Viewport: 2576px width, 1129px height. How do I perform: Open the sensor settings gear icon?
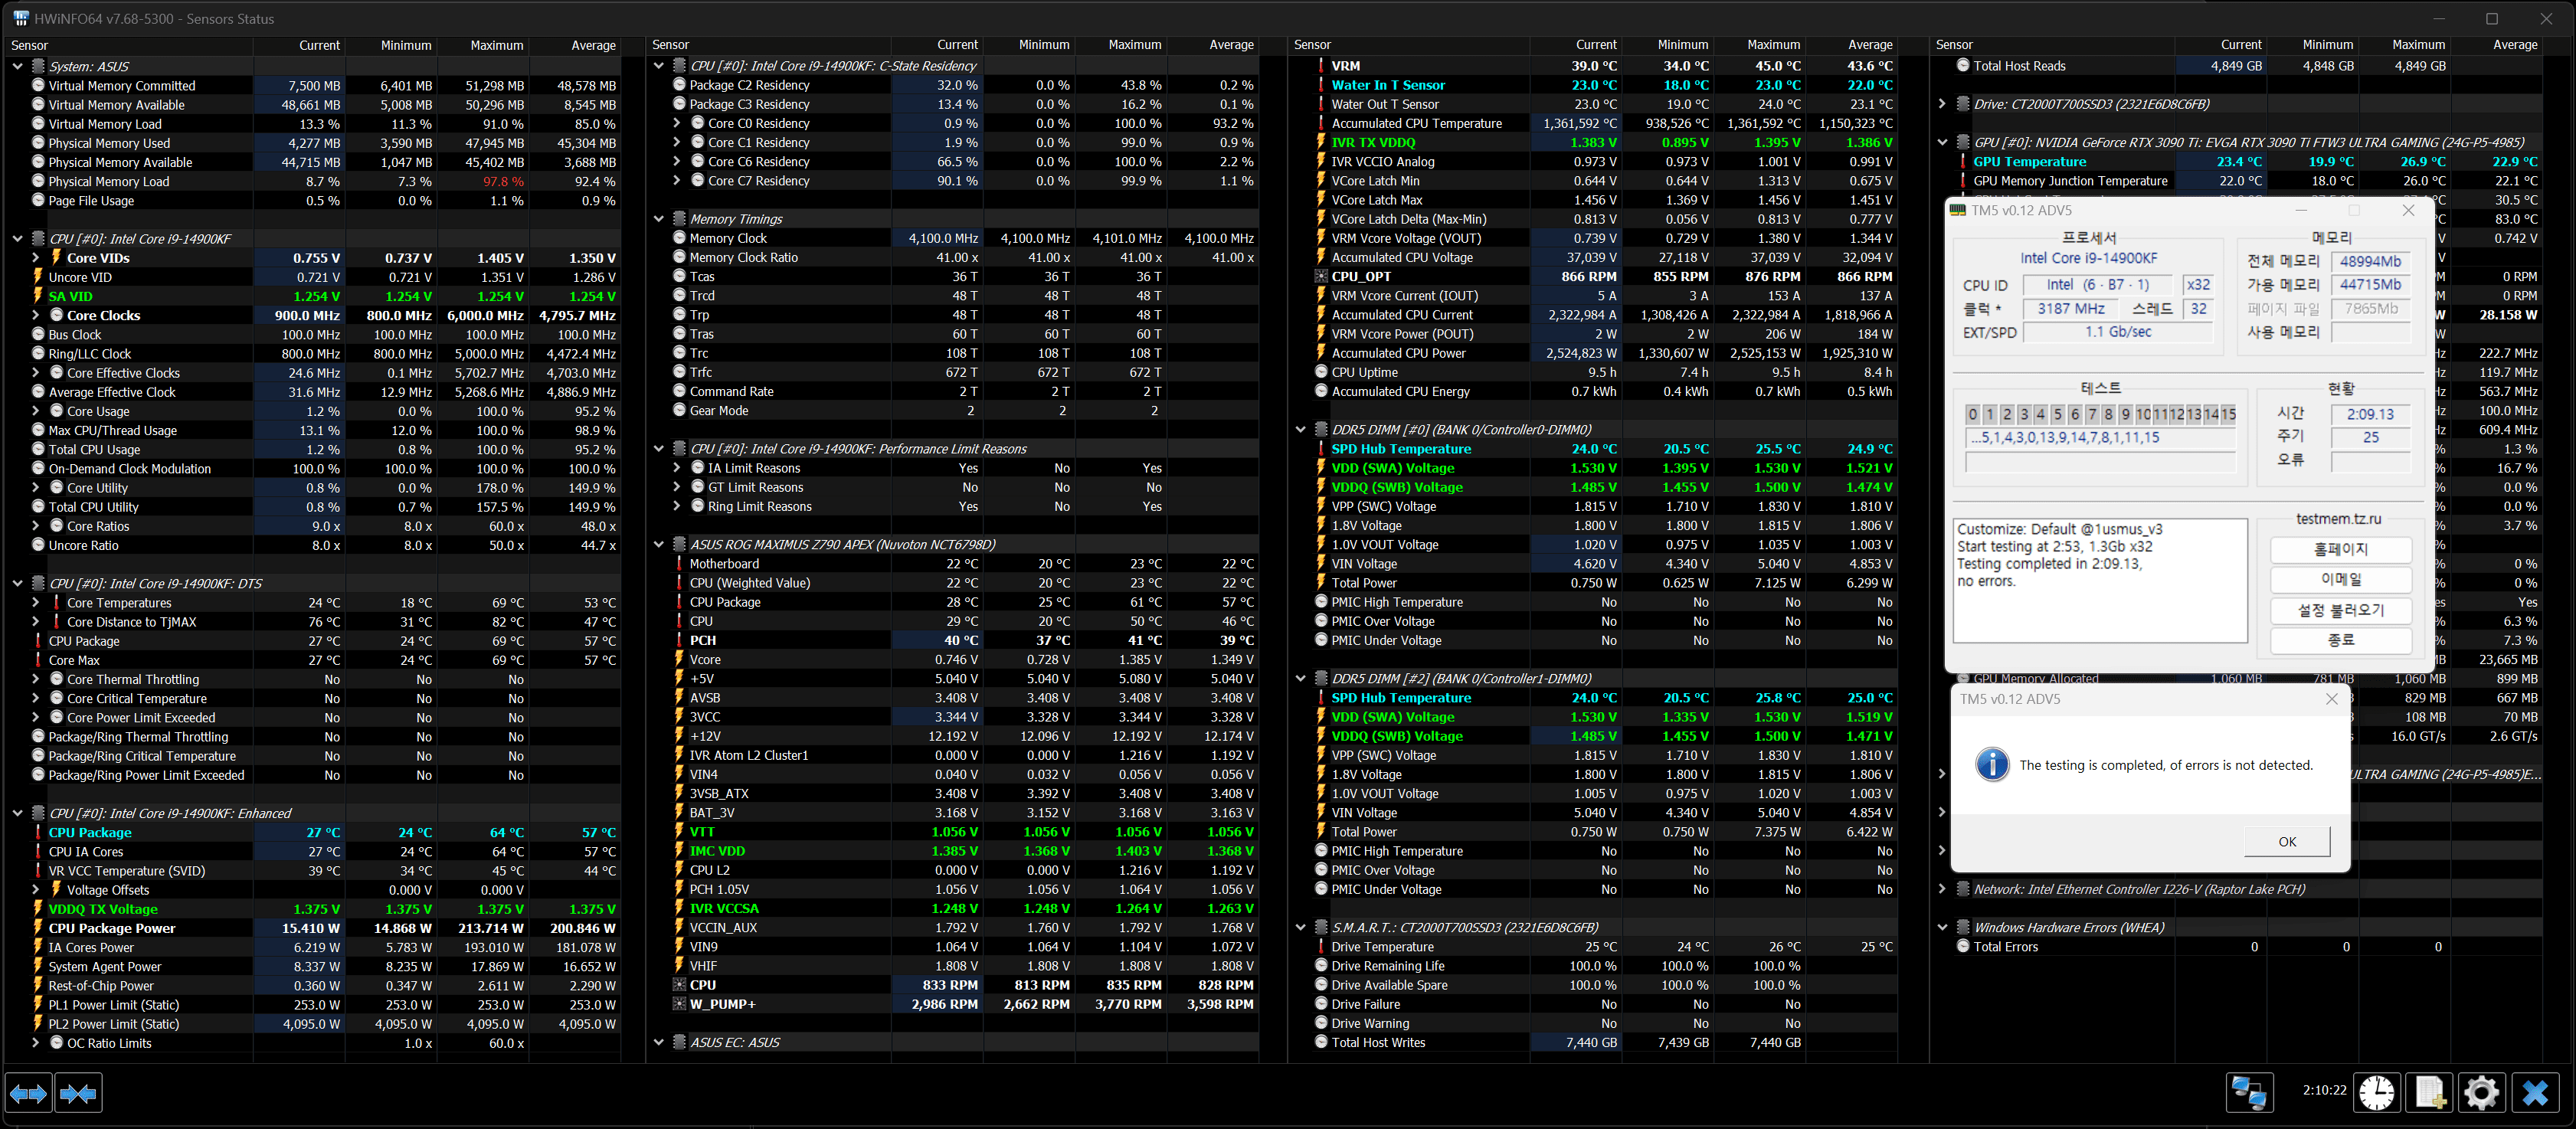(x=2481, y=1092)
